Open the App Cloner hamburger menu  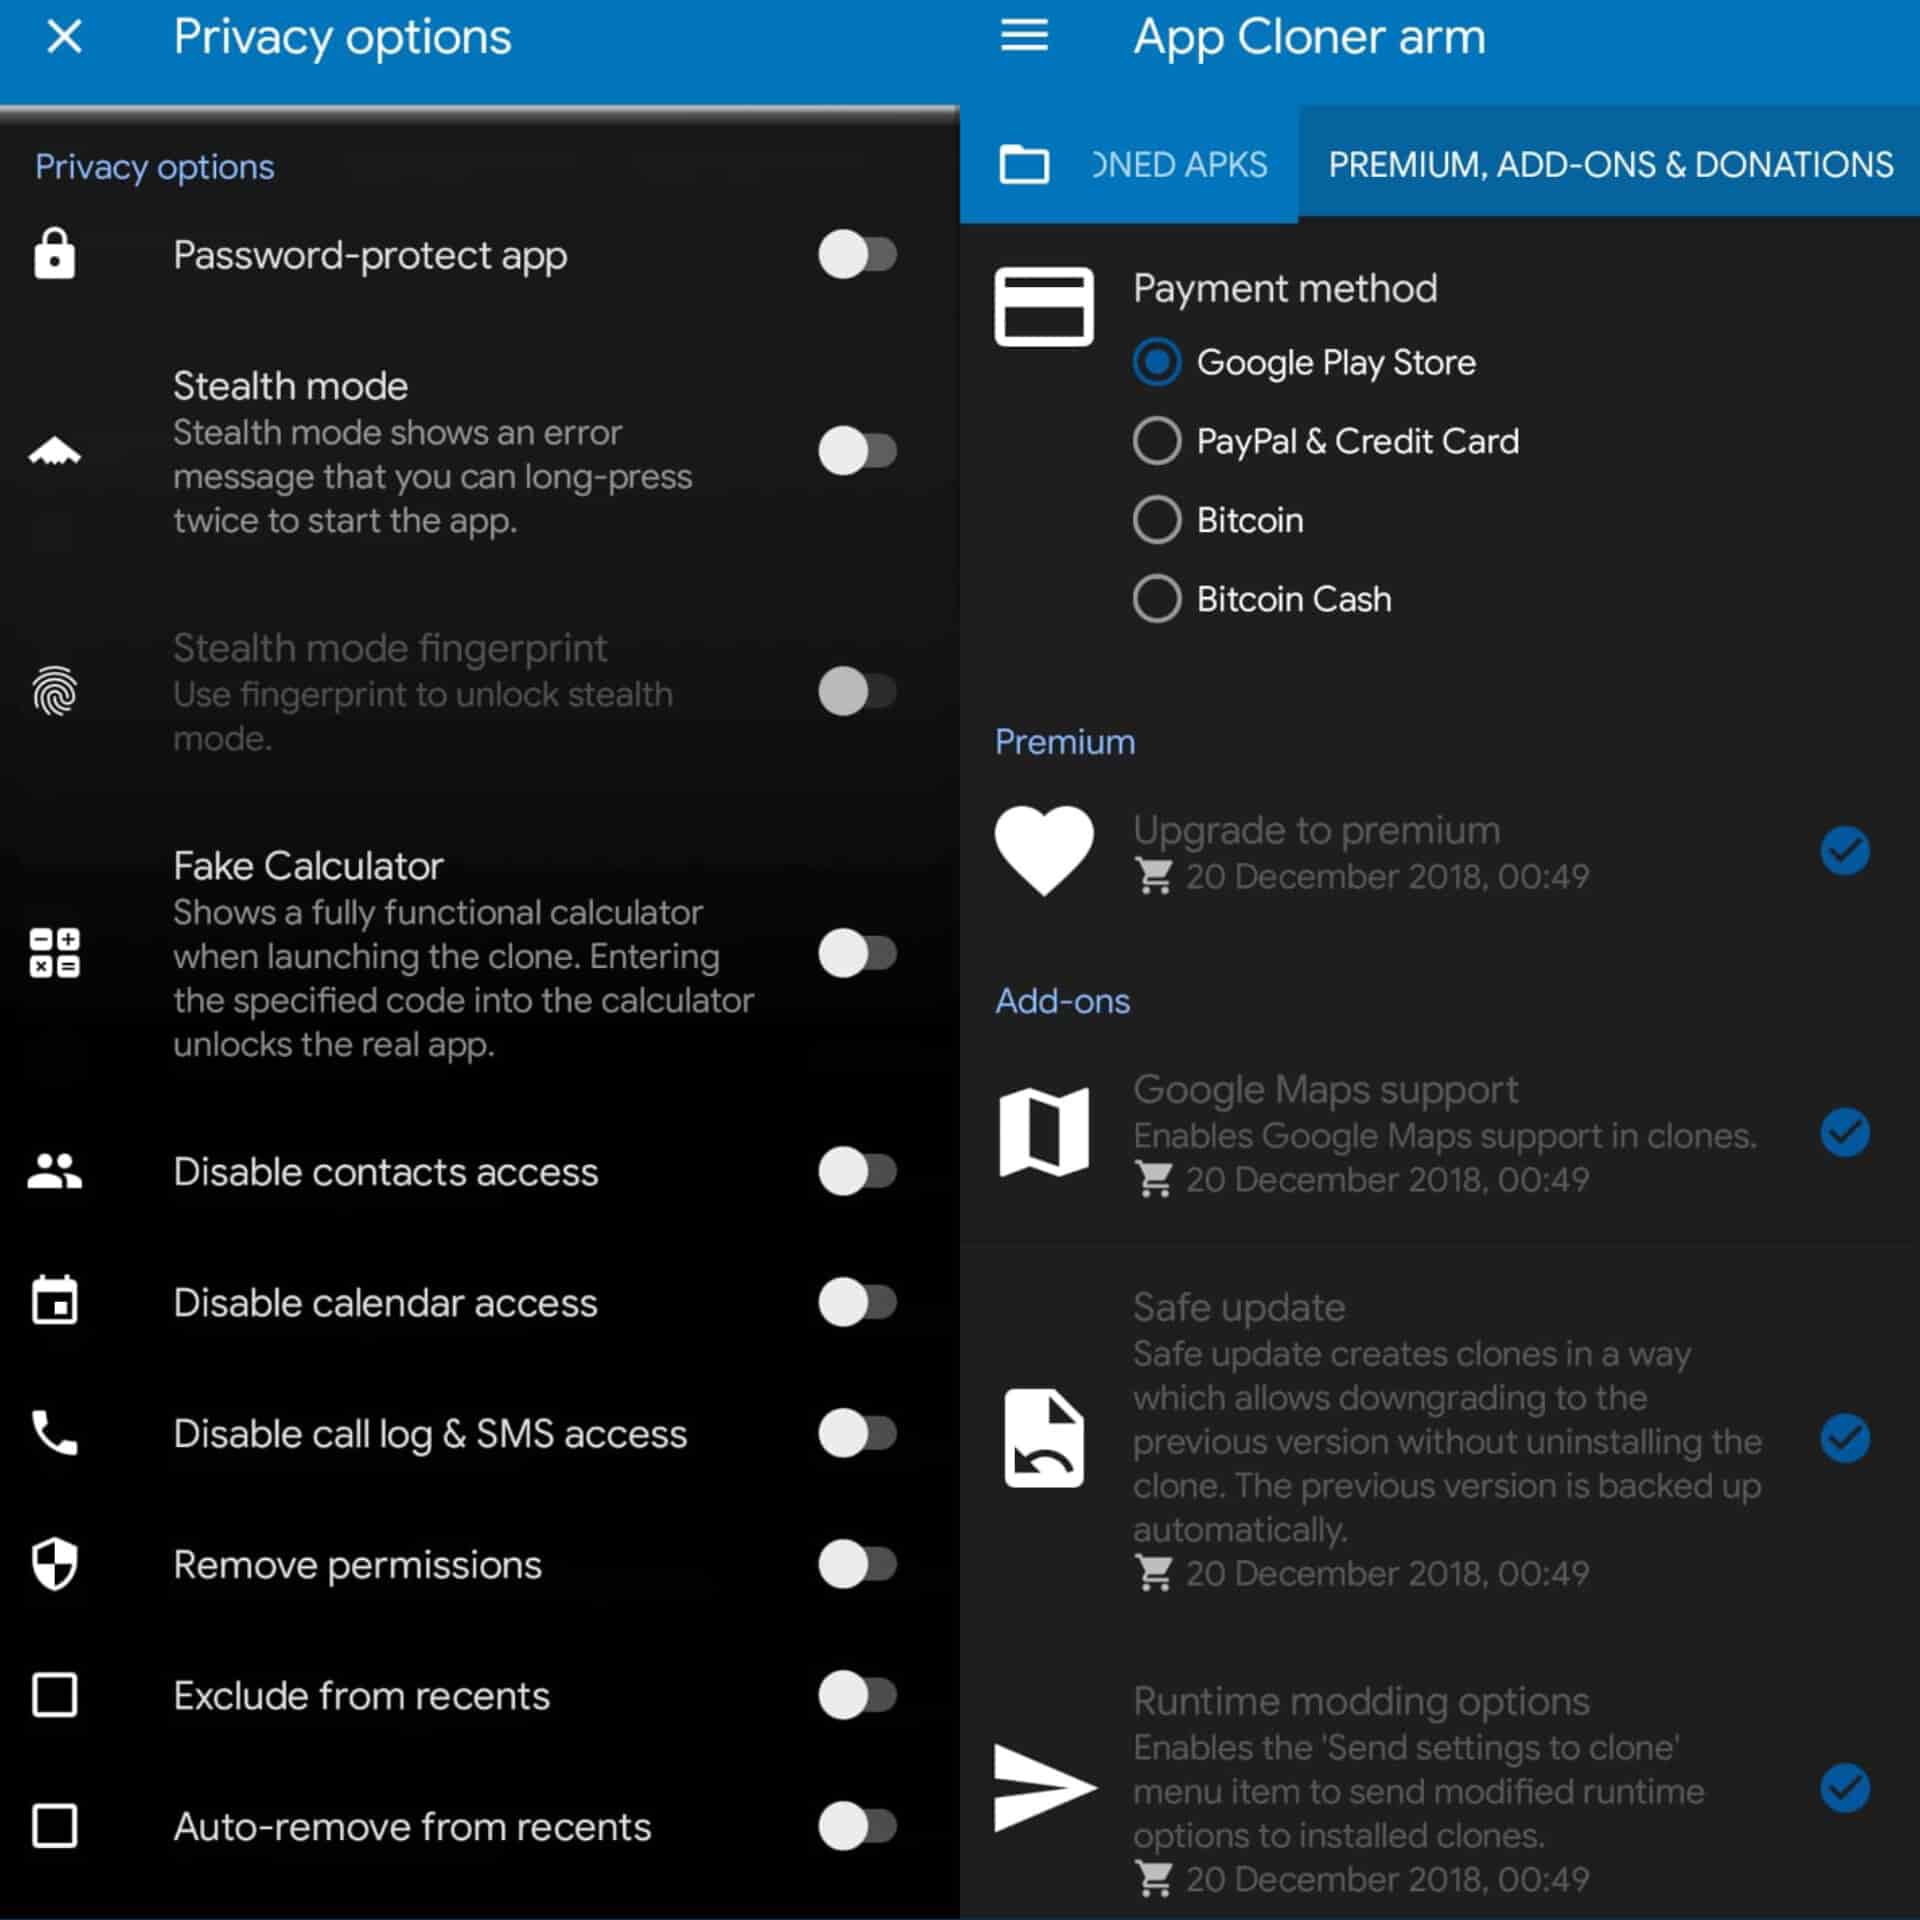tap(1024, 36)
